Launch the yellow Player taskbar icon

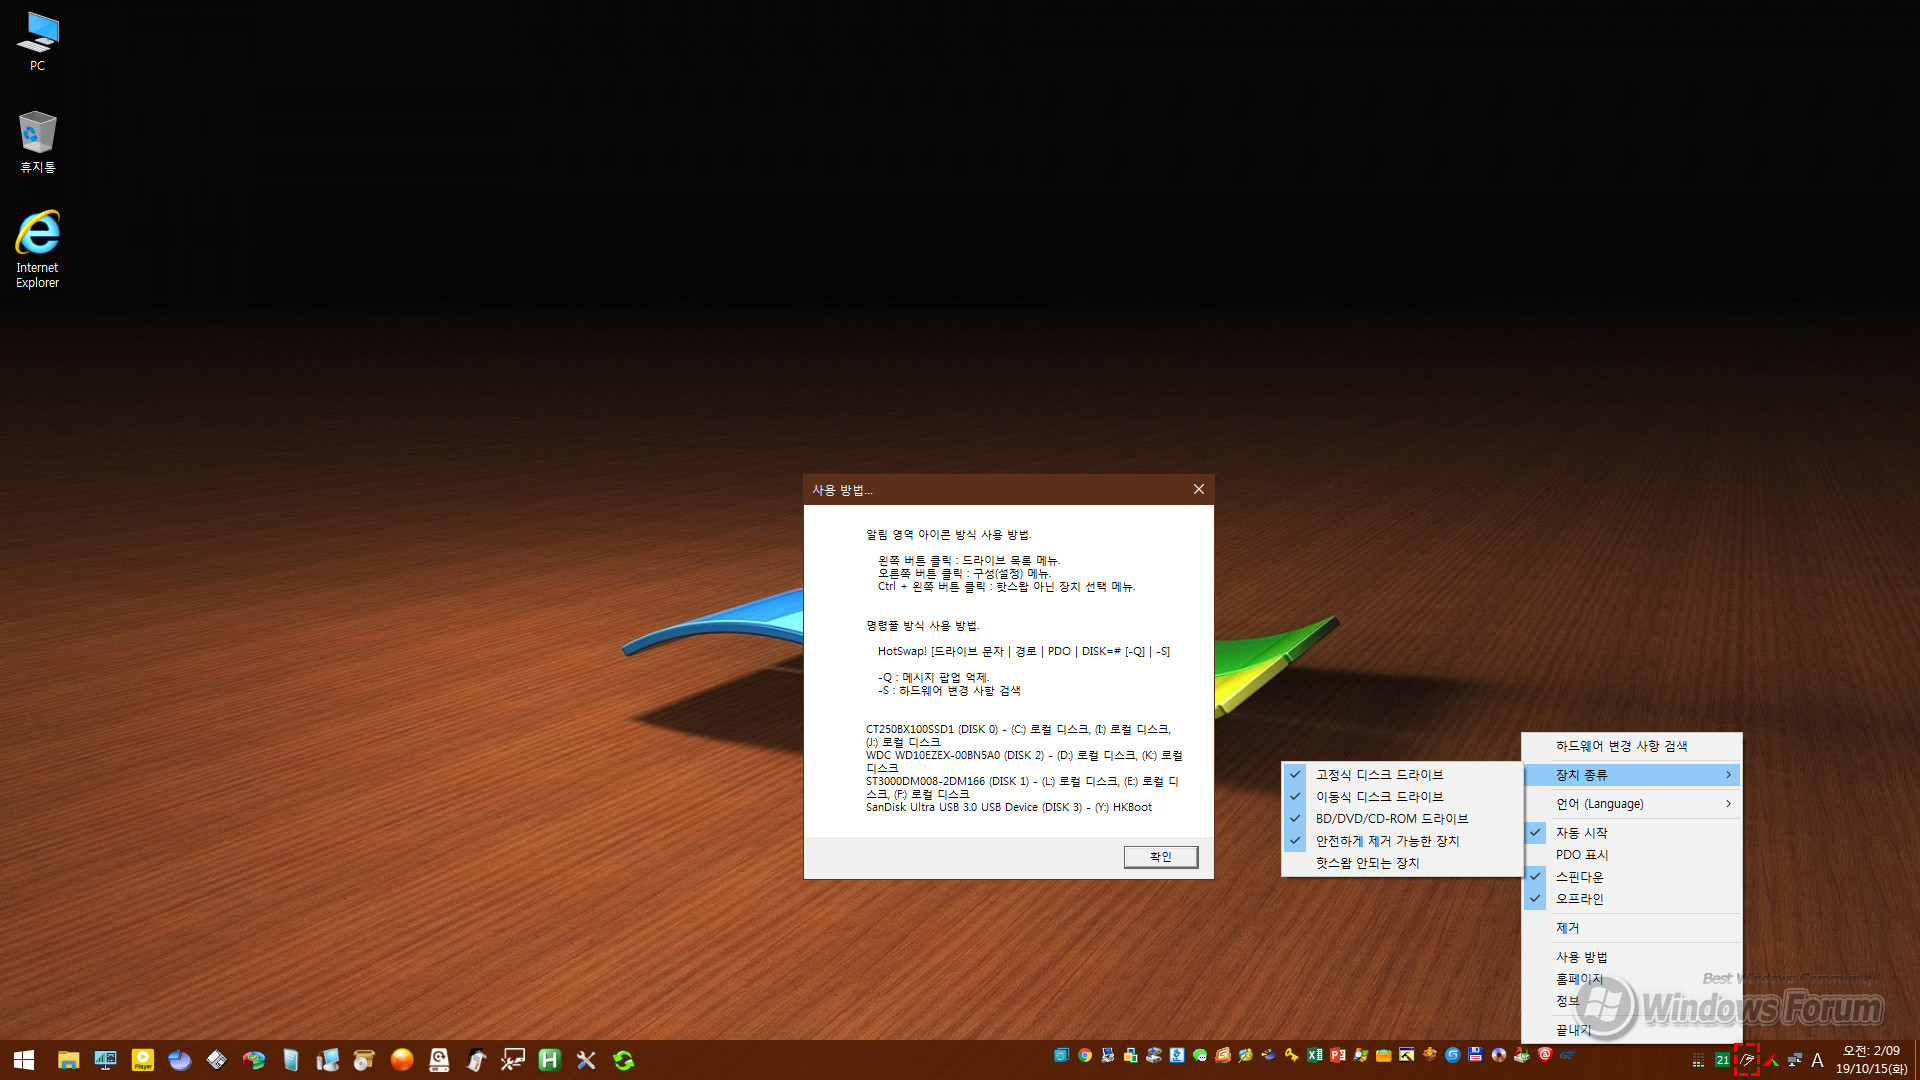(143, 1060)
